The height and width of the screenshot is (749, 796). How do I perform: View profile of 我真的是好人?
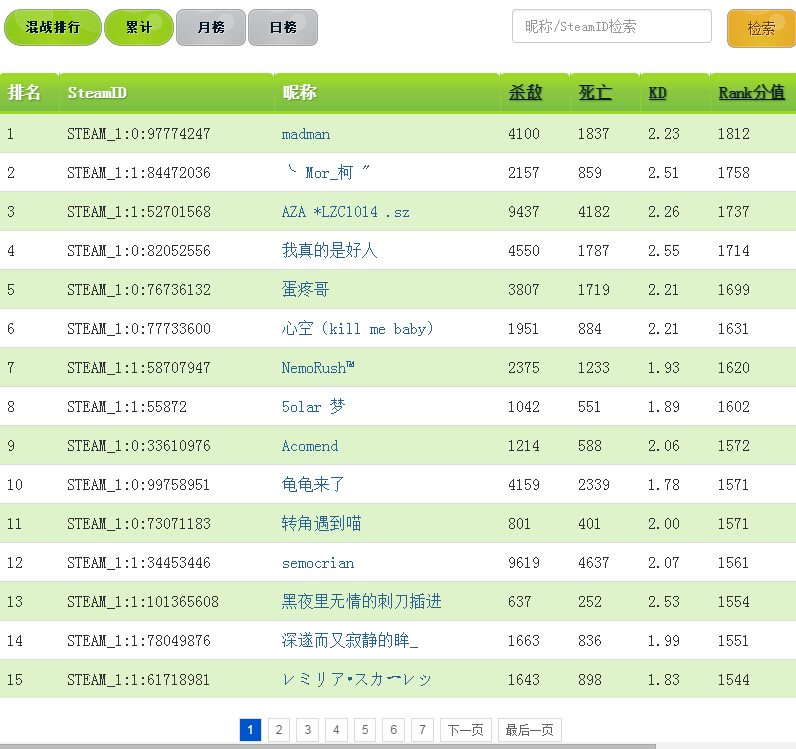click(x=329, y=251)
